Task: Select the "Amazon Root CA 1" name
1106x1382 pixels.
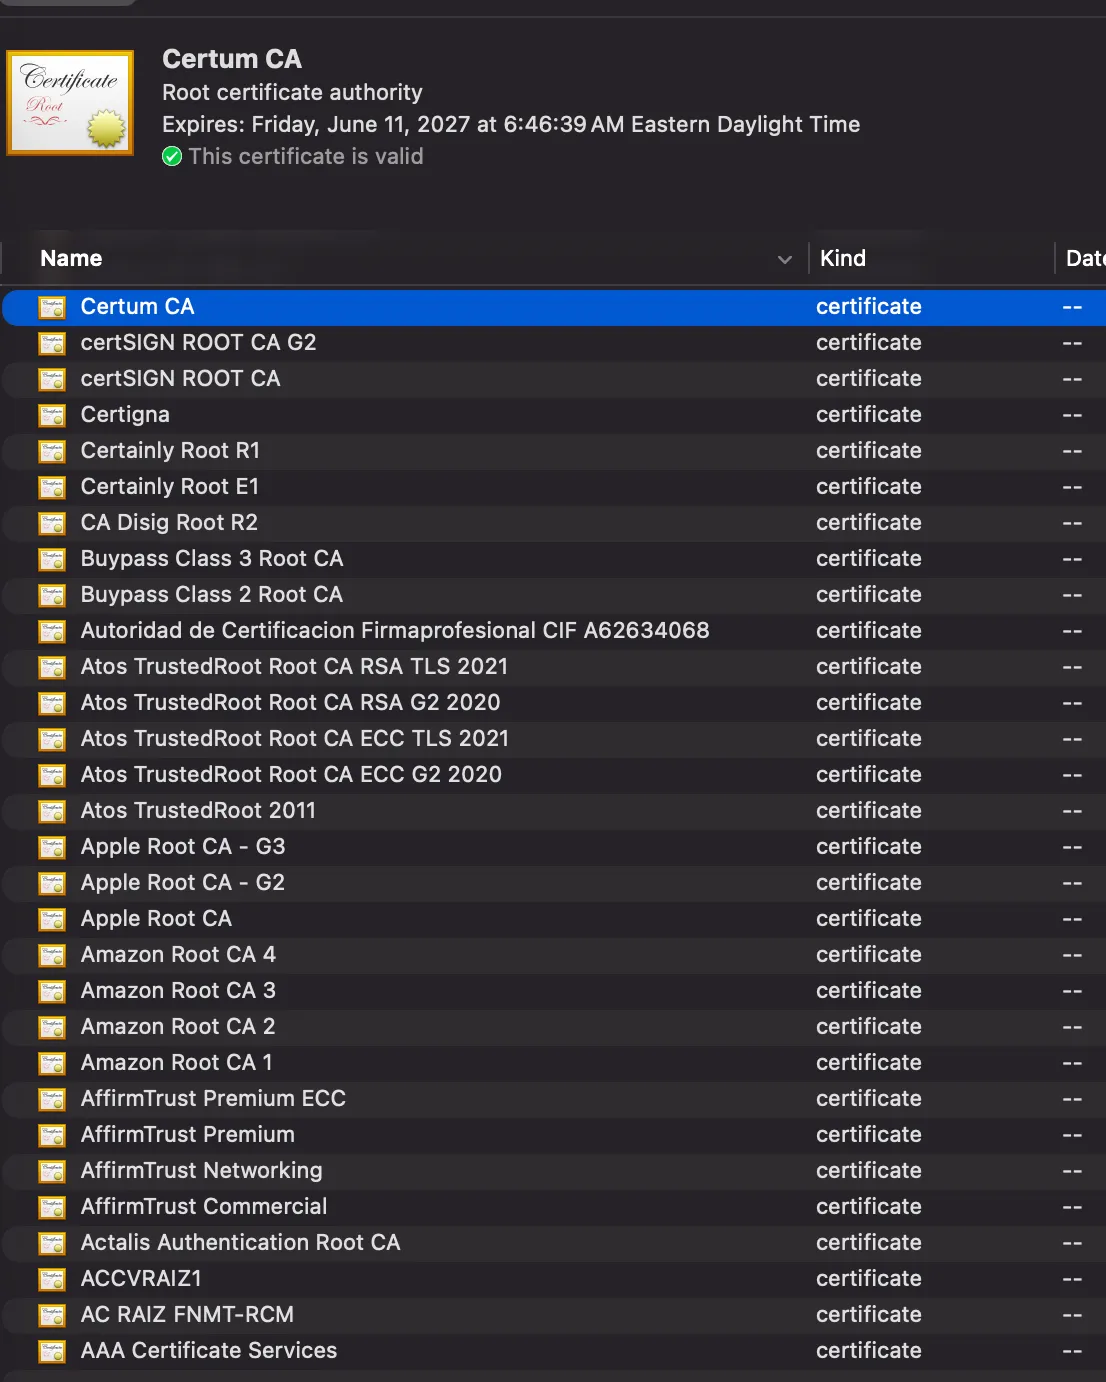Action: point(176,1062)
